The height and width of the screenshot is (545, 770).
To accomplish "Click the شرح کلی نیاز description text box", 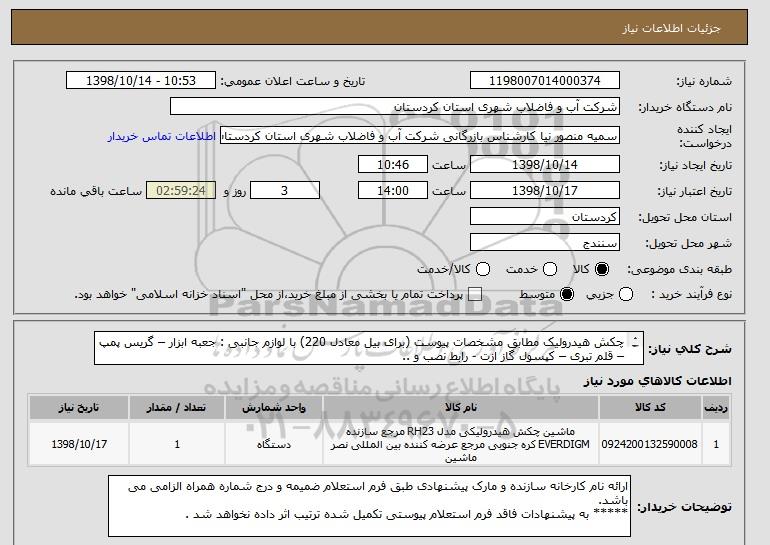I will 369,348.
